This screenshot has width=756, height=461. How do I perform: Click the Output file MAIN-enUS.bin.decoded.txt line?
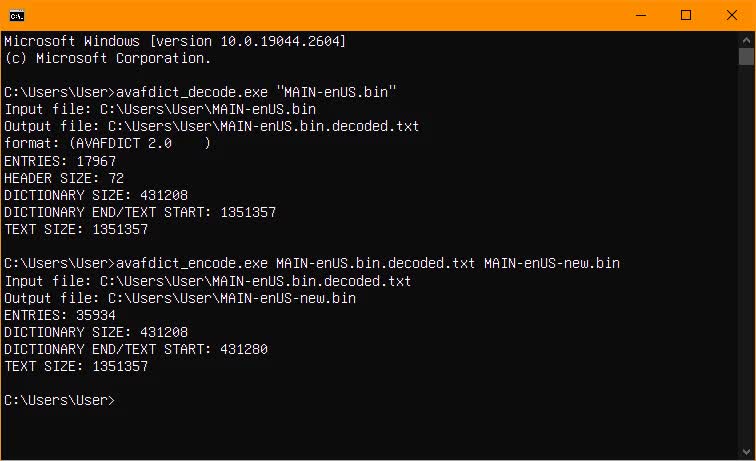coord(212,126)
